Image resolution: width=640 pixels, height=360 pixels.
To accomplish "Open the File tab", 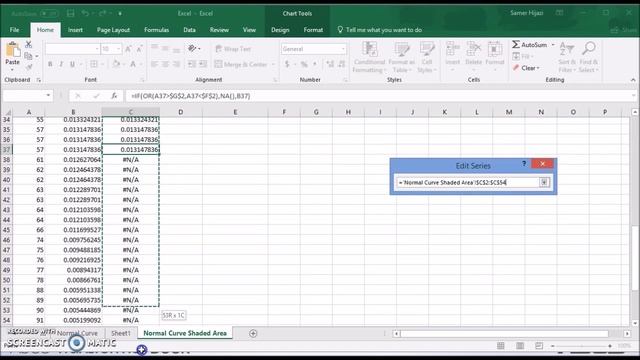I will 14,30.
